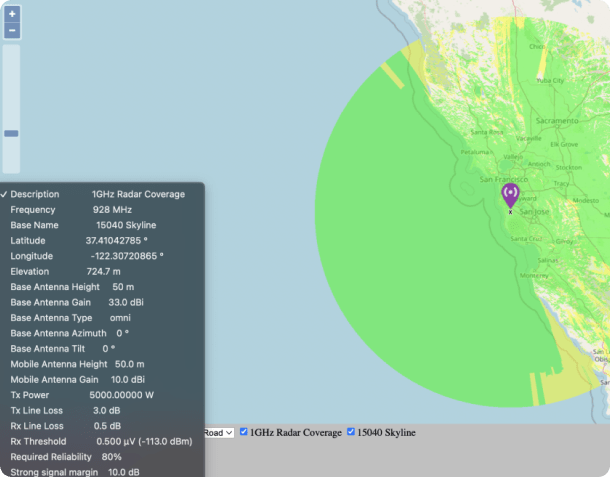Click the purple antenna tower marker

[510, 193]
